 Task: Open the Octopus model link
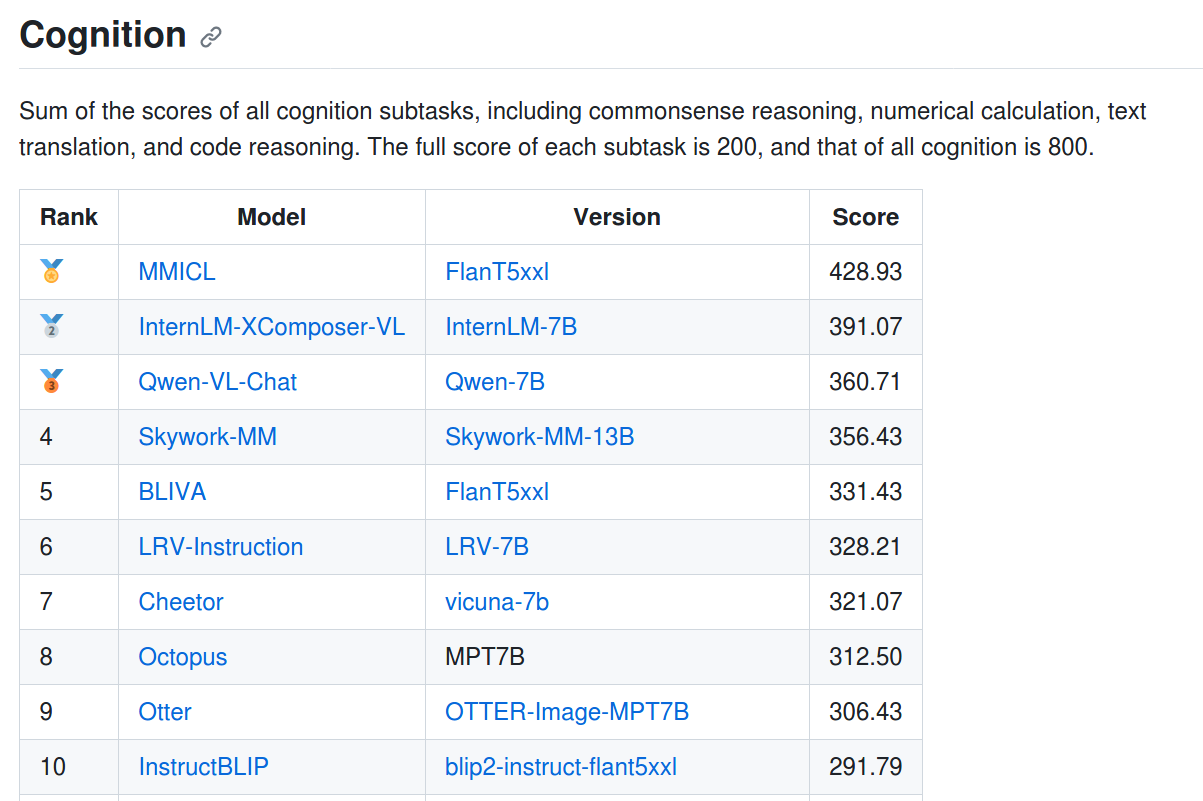[183, 657]
